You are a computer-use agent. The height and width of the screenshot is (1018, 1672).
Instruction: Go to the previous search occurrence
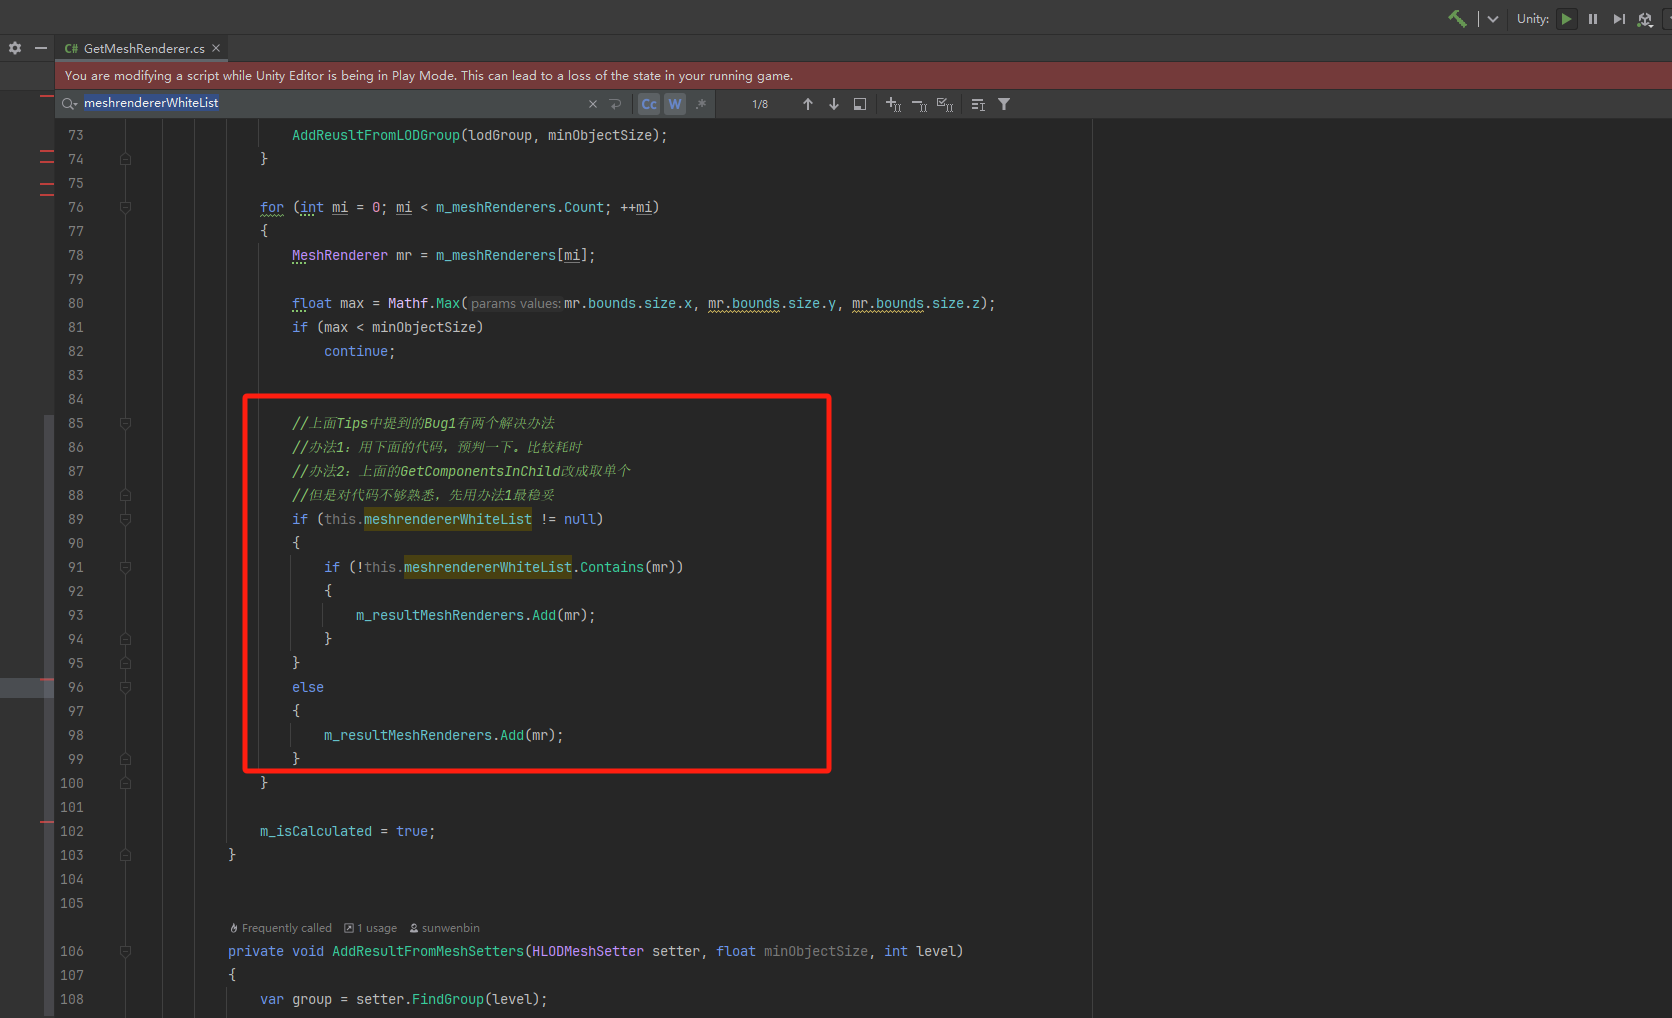(808, 104)
